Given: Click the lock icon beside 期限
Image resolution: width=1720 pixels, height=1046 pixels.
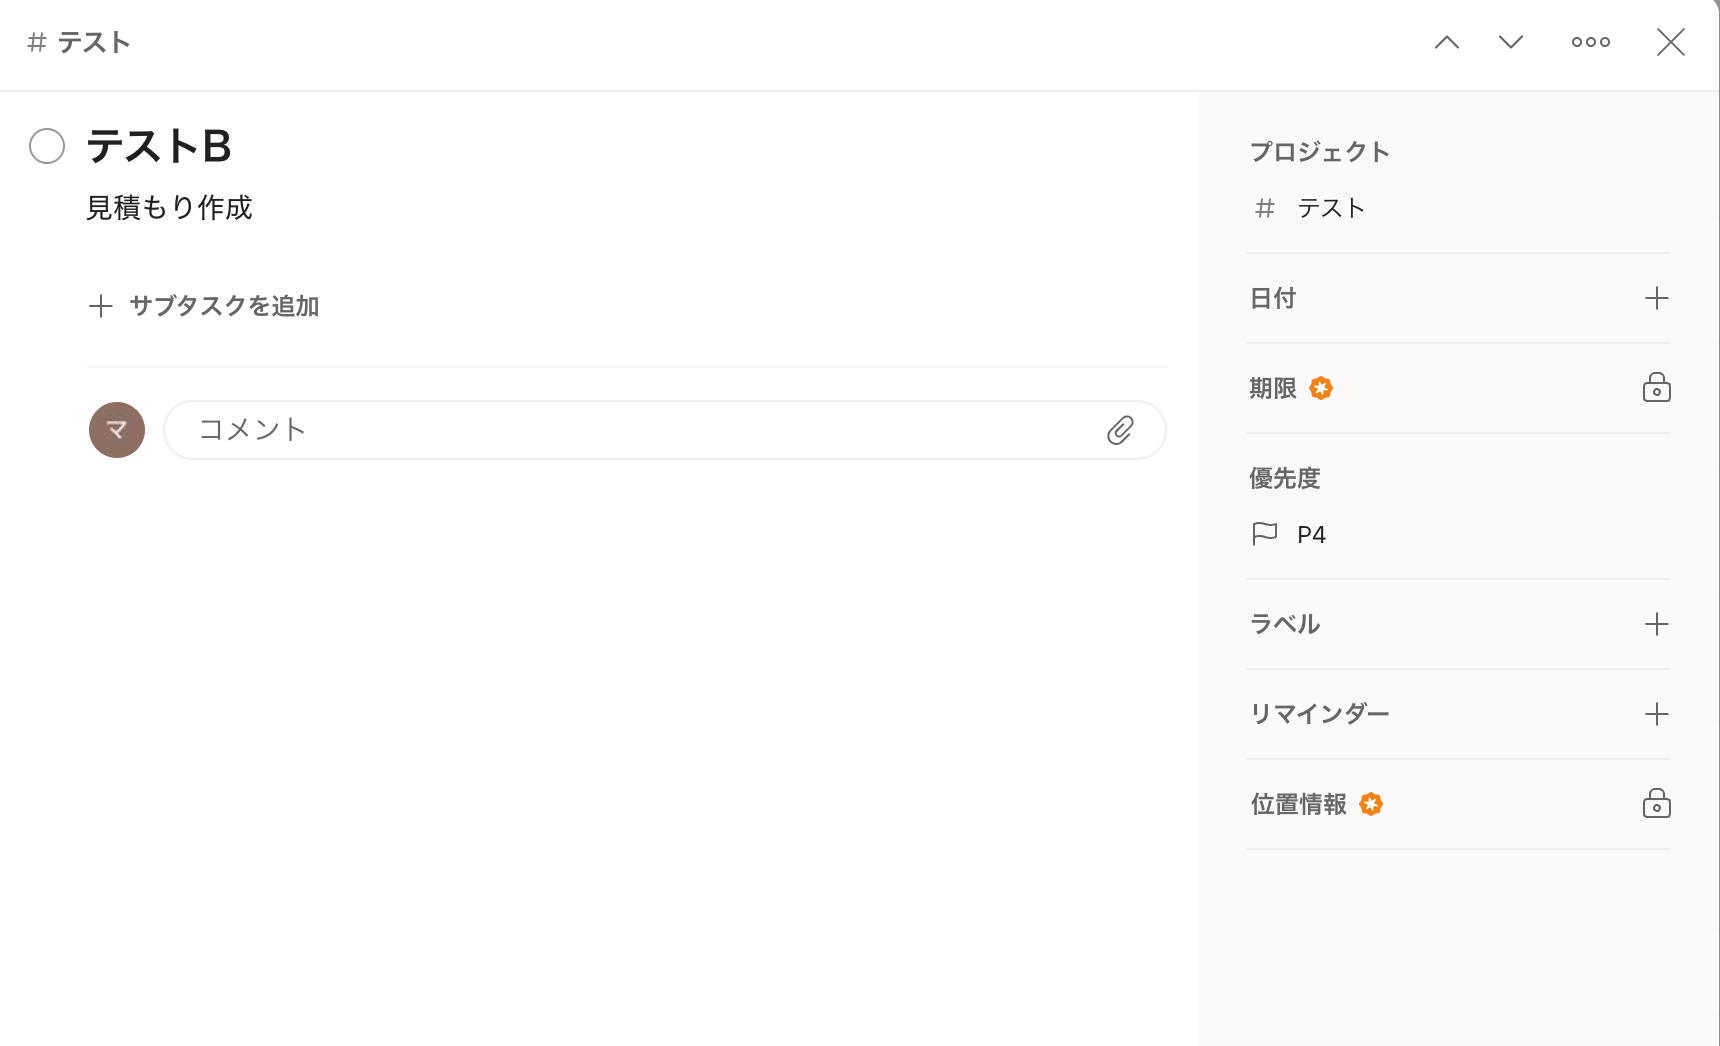Looking at the screenshot, I should (x=1656, y=388).
